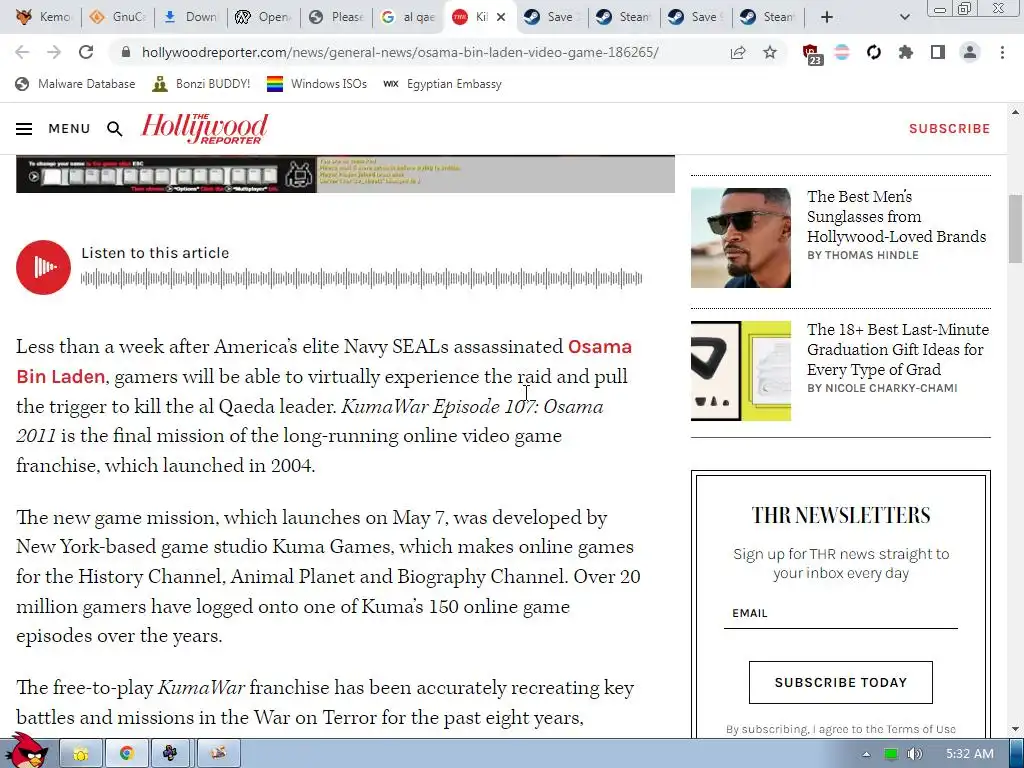
Task: Close the active Kil tab
Action: (x=501, y=17)
